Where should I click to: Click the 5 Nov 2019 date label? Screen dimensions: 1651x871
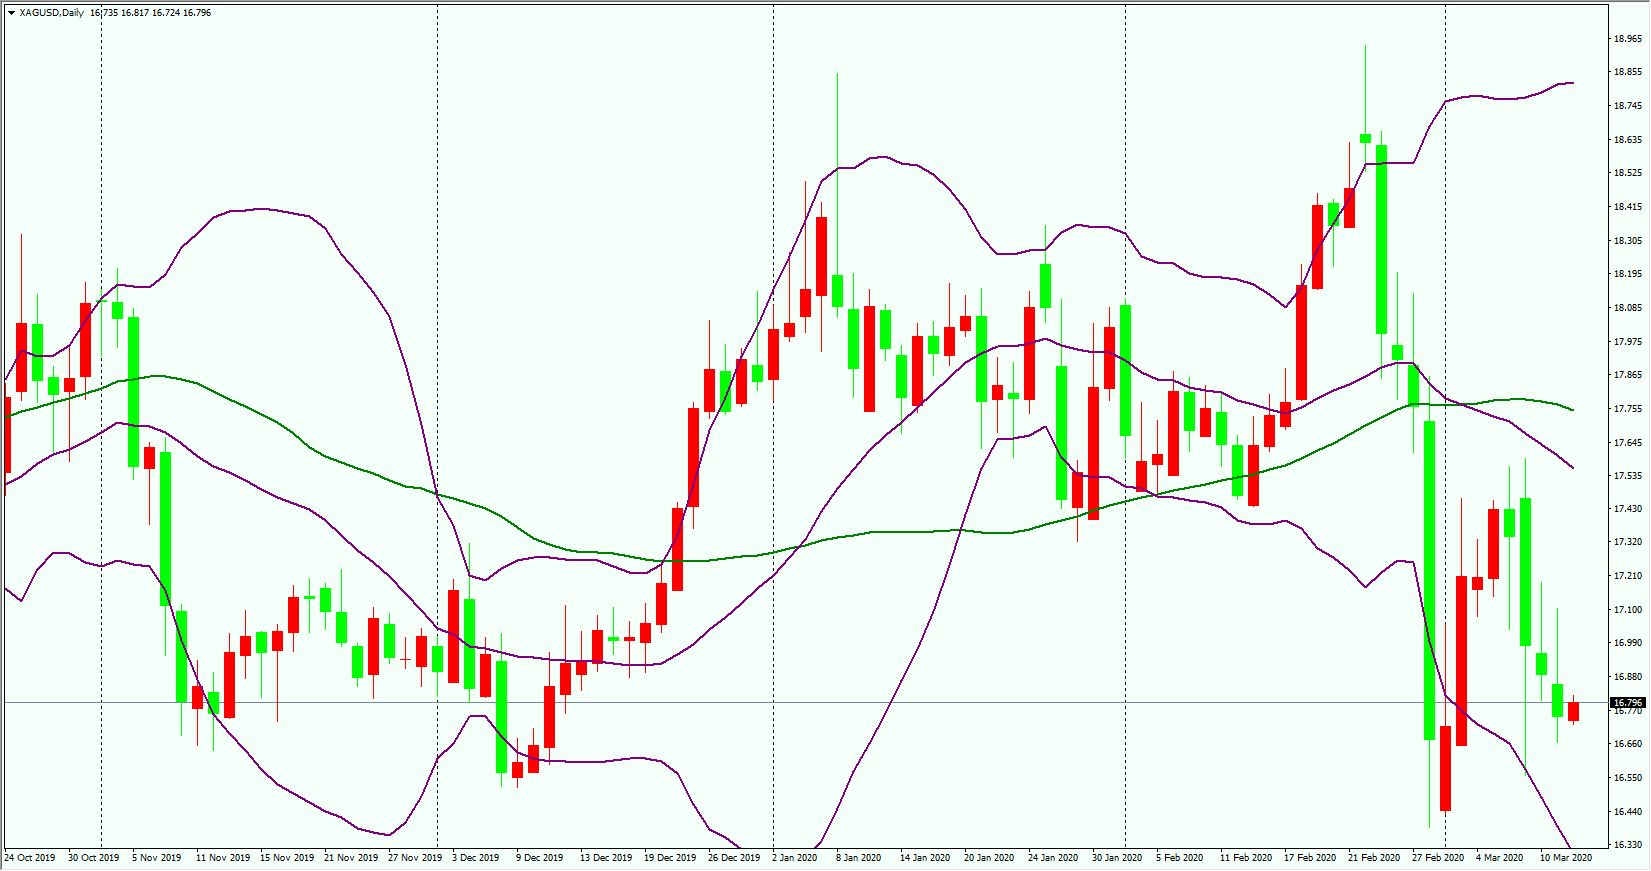(x=157, y=858)
